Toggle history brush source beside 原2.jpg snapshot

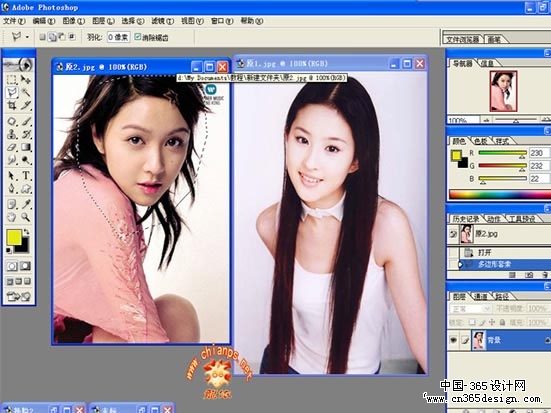click(453, 234)
